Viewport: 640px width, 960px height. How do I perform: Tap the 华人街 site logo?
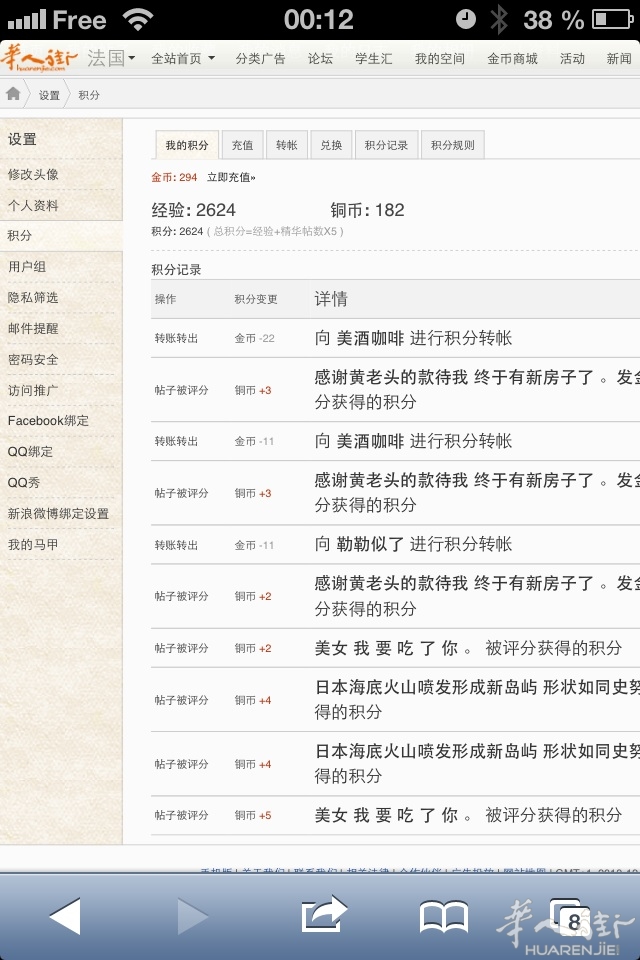point(41,57)
